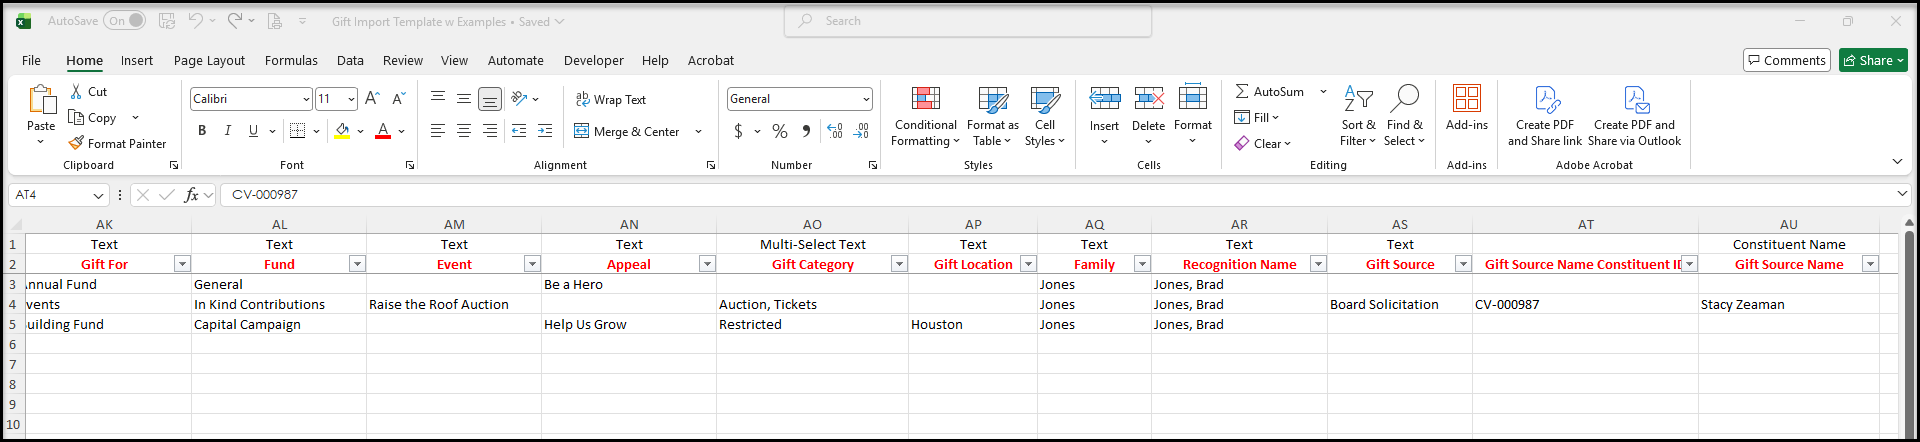This screenshot has width=1920, height=442.
Task: Increase decimal places
Action: click(835, 131)
